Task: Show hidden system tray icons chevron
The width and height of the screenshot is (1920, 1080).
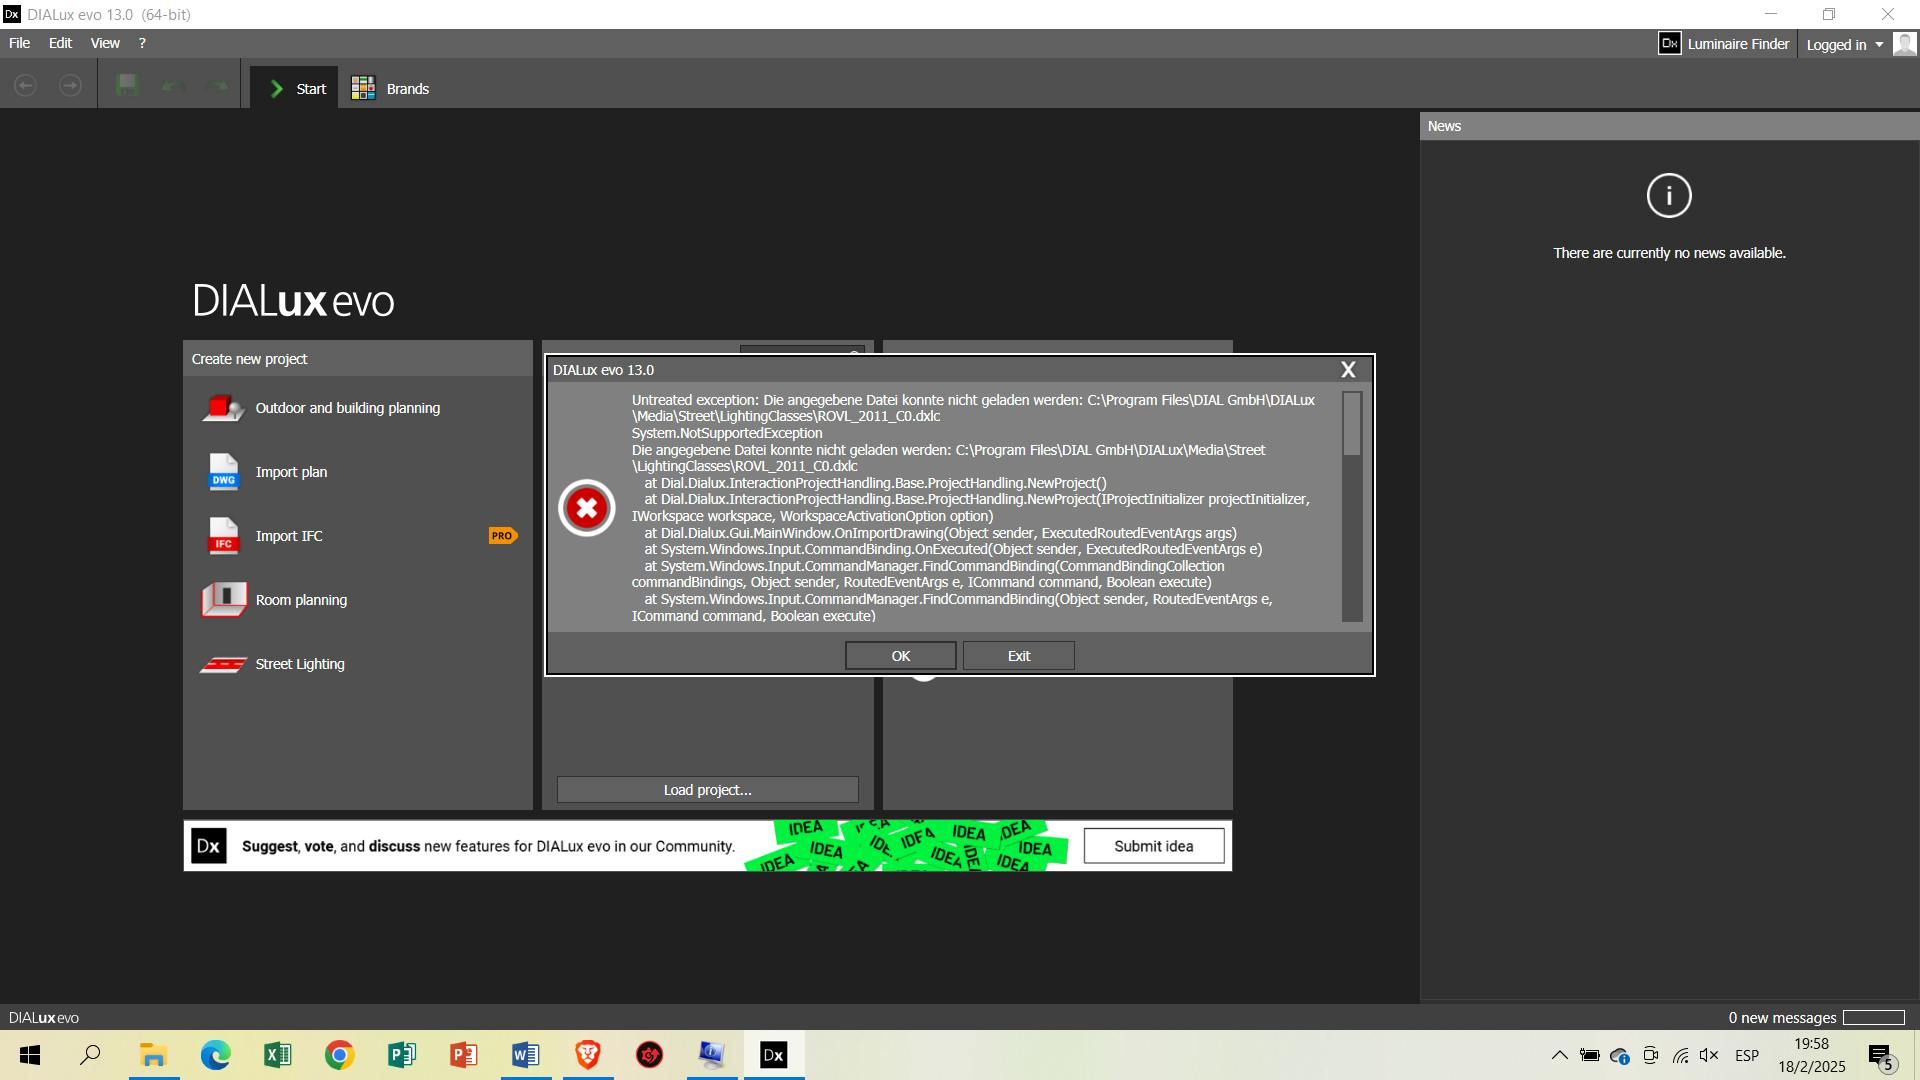Action: [x=1559, y=1055]
